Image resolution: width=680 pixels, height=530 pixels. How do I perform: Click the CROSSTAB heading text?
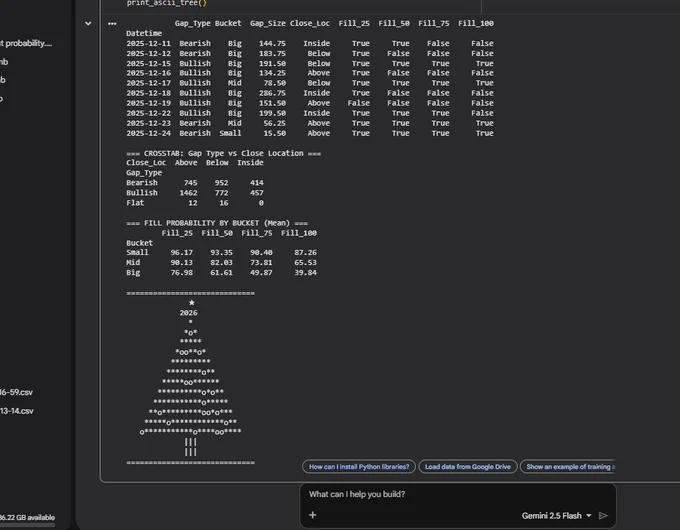tap(223, 153)
